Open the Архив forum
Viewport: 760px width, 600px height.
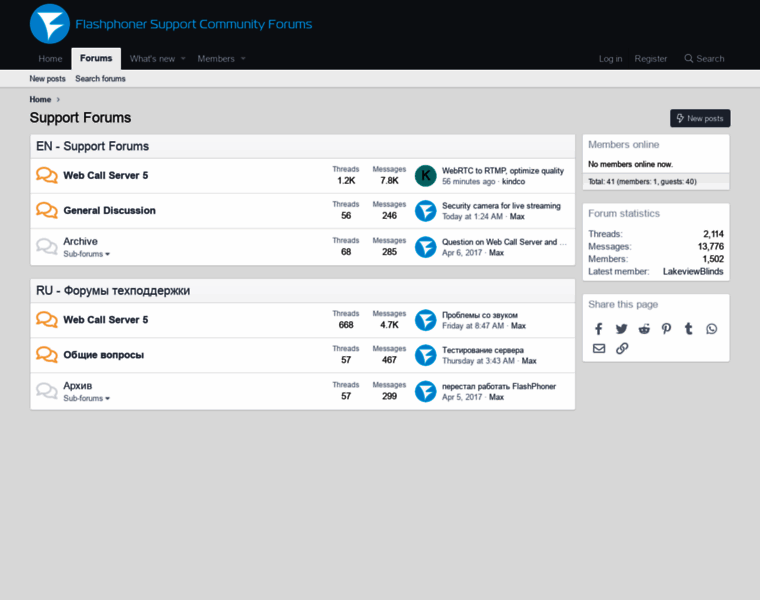click(78, 386)
